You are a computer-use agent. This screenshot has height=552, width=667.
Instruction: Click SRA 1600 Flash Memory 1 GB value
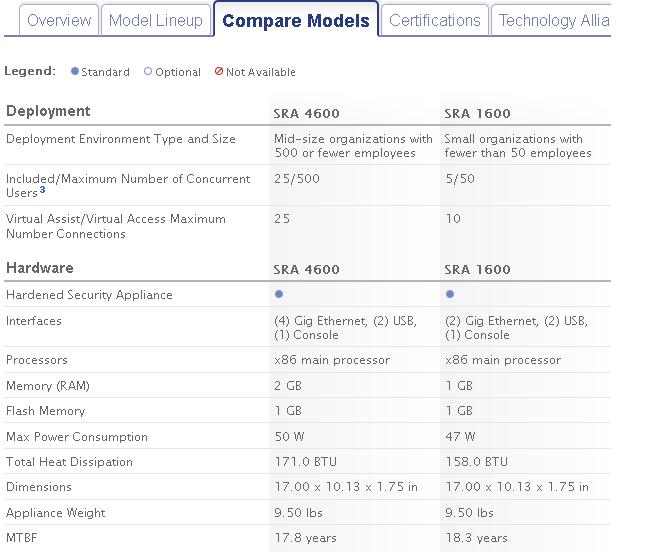point(459,411)
